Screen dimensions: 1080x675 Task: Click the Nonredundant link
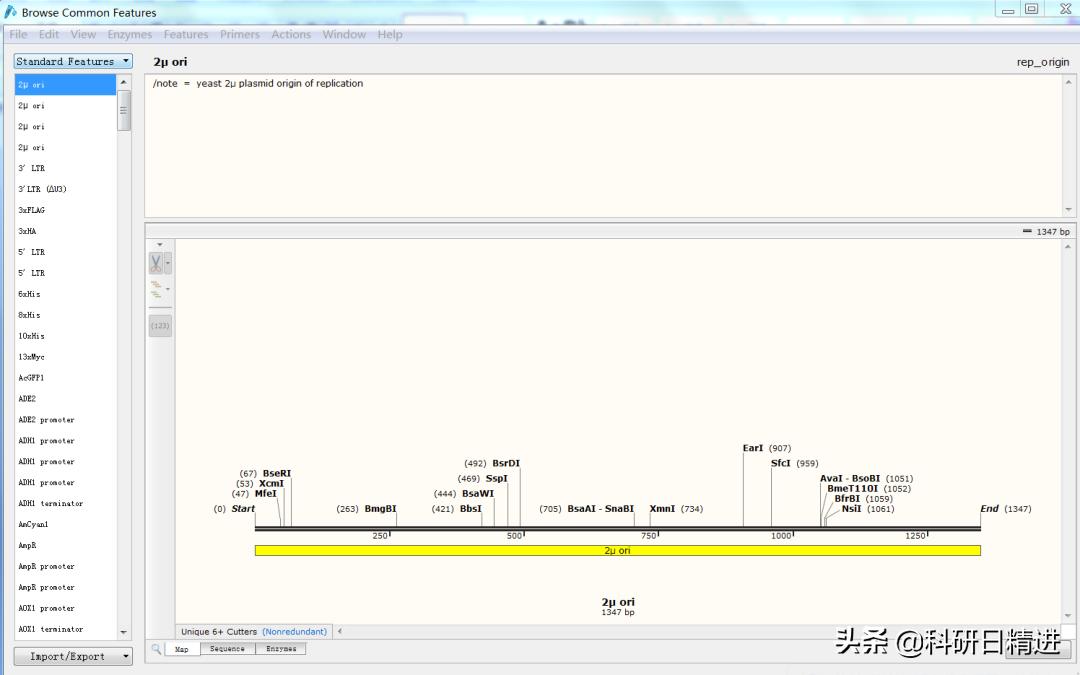[x=294, y=631]
